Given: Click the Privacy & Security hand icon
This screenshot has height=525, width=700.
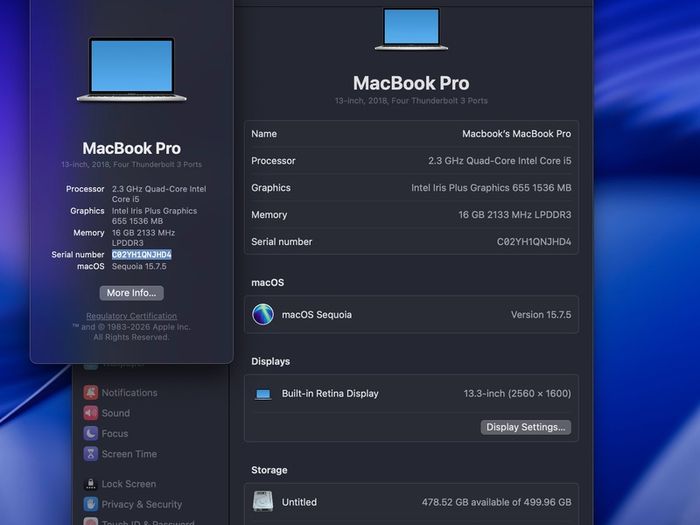Looking at the screenshot, I should (x=91, y=504).
